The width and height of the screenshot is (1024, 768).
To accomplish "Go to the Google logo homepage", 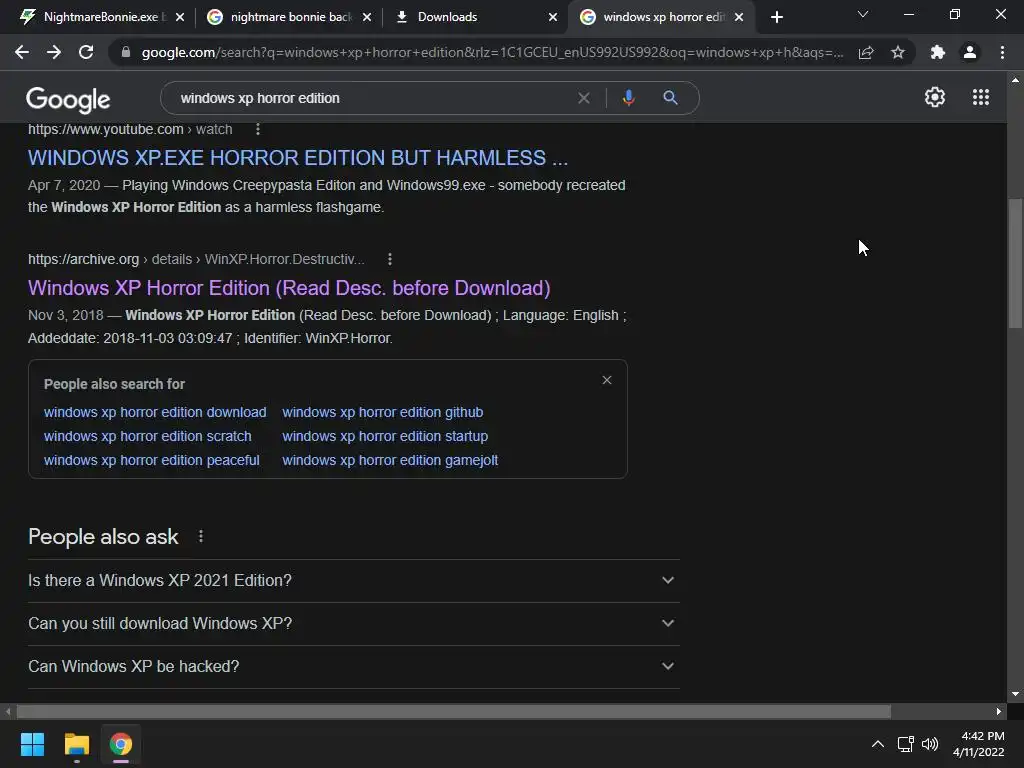I will coord(68,99).
